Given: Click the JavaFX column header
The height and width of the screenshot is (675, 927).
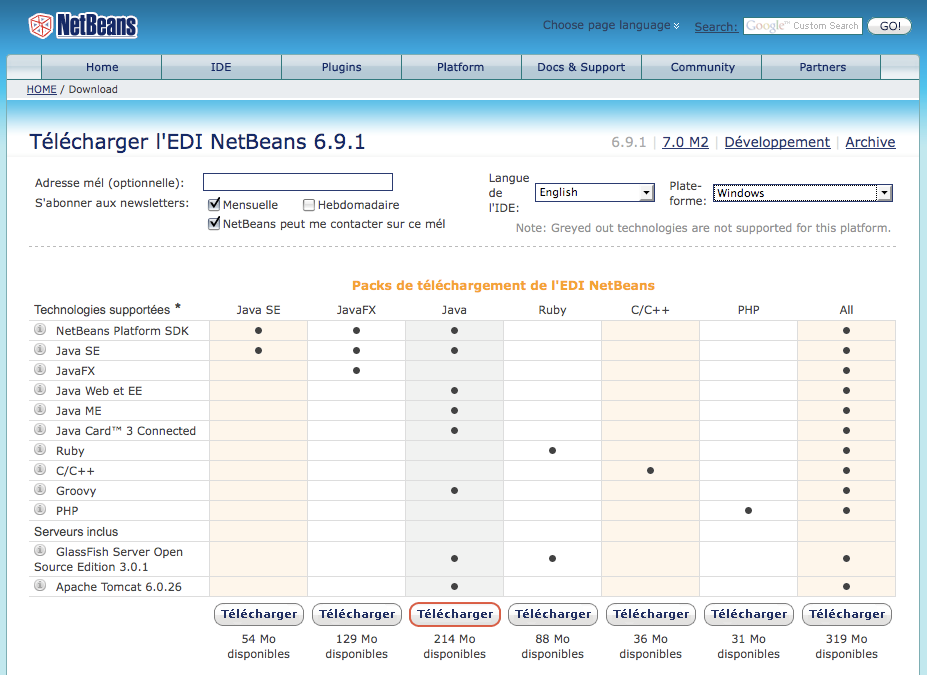Looking at the screenshot, I should 356,310.
